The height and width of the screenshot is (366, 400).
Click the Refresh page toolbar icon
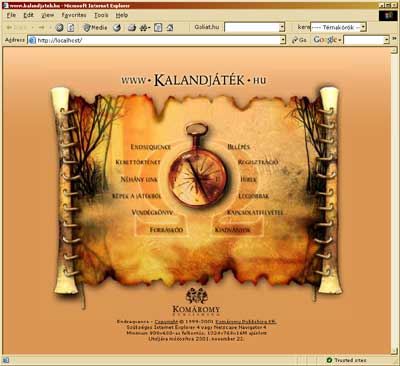pyautogui.click(x=71, y=28)
